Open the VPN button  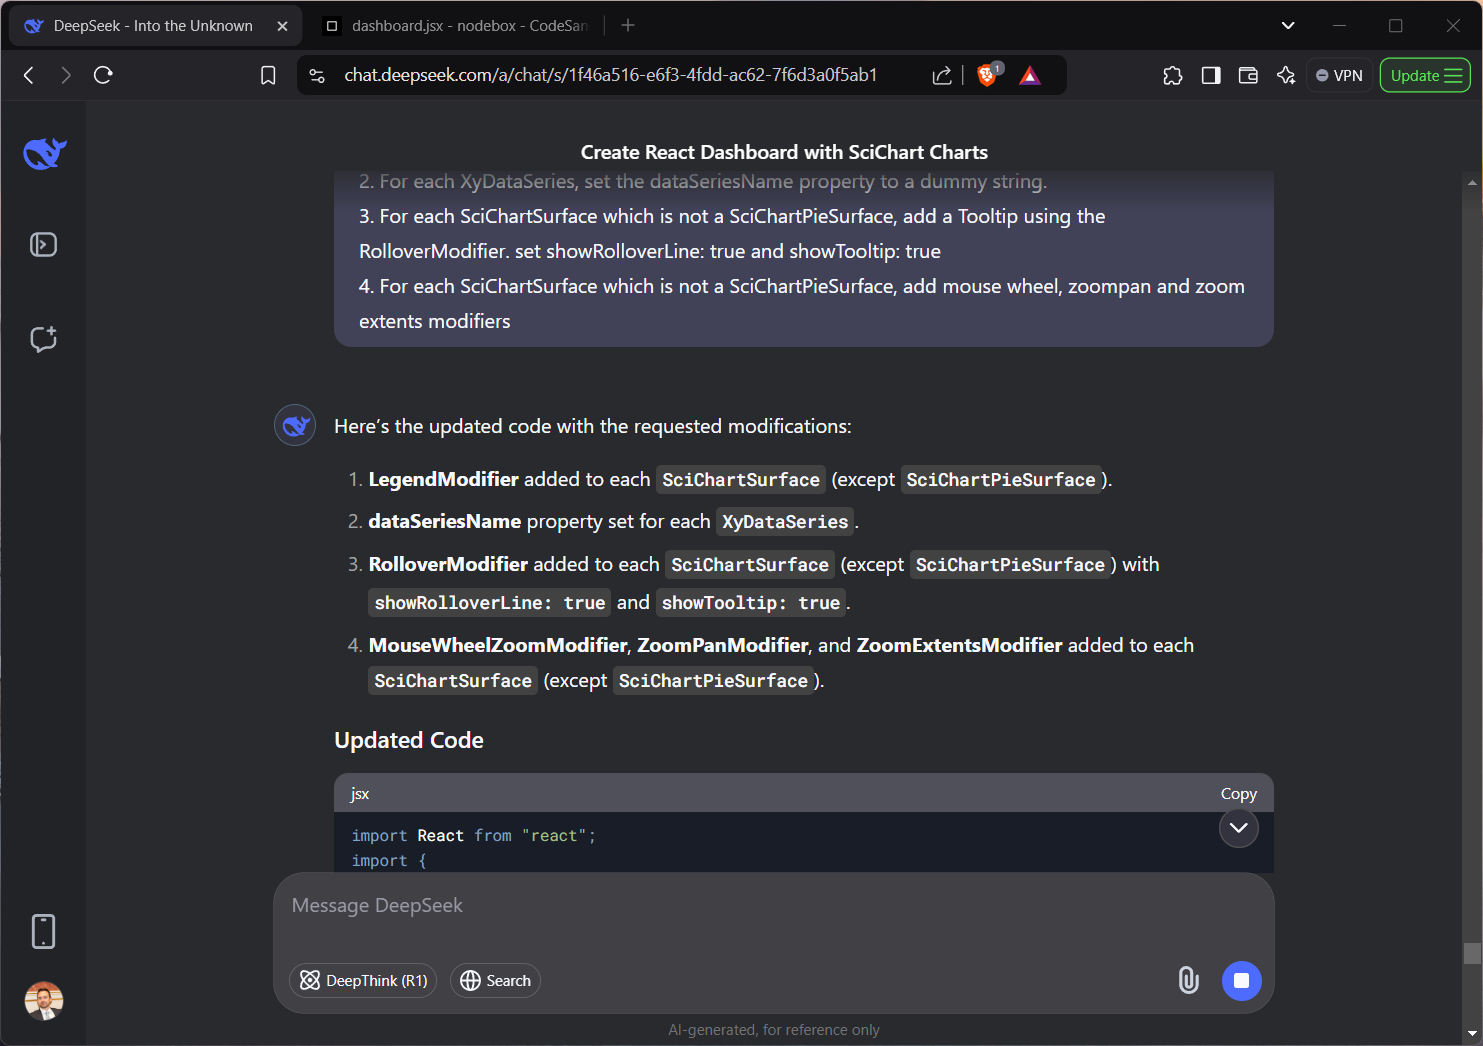(1339, 75)
